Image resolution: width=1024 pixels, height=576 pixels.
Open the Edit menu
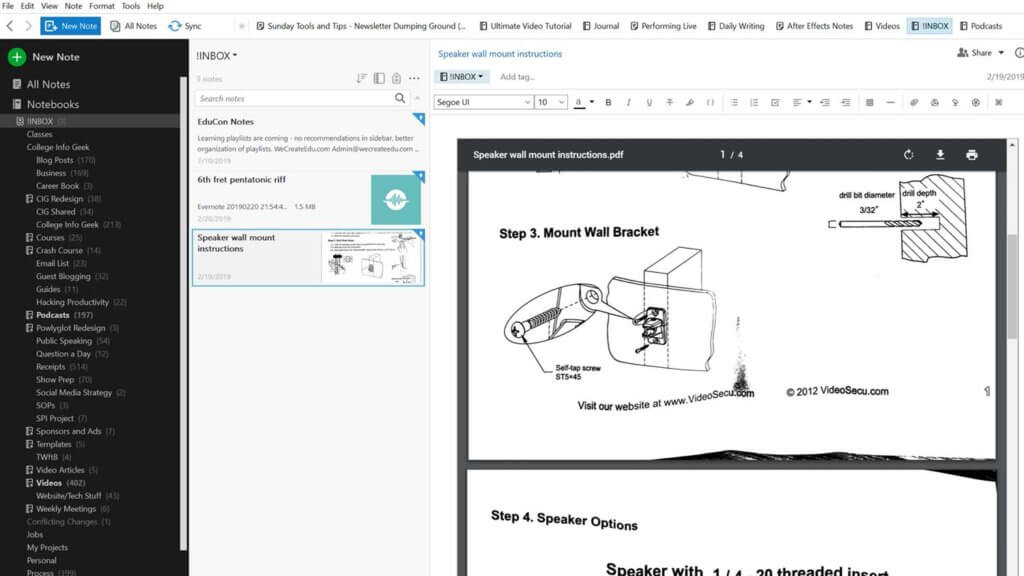pos(27,6)
